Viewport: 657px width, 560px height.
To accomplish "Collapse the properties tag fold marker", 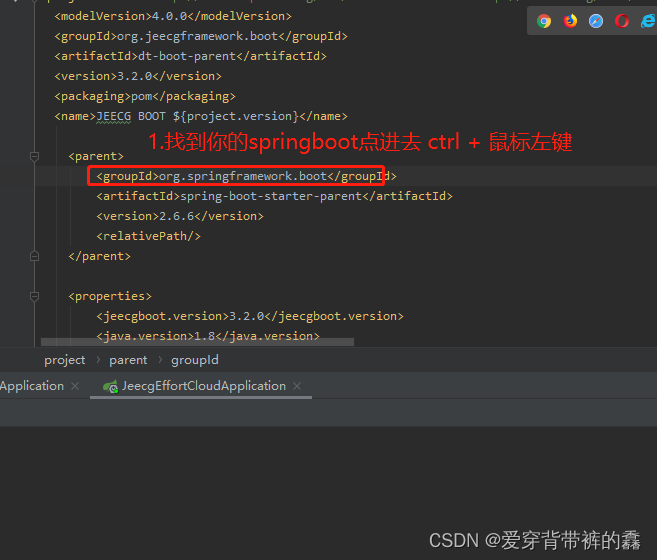I will coord(34,296).
